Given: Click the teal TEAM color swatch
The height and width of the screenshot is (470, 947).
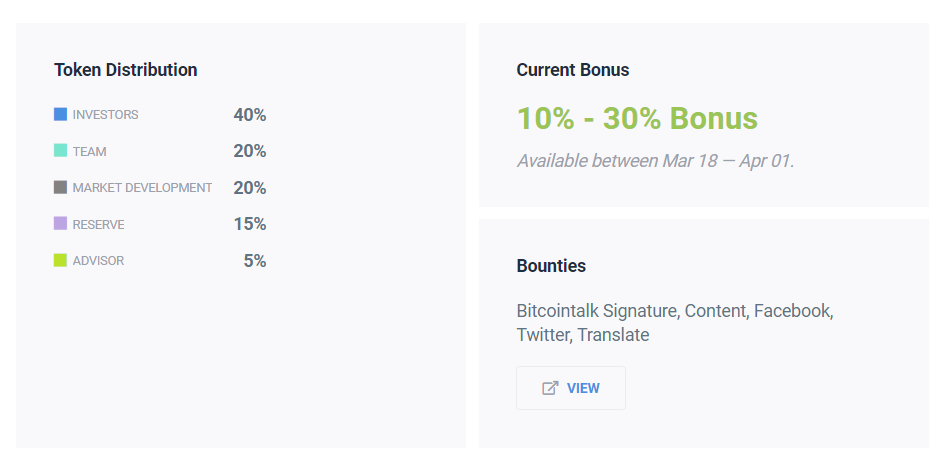Looking at the screenshot, I should pyautogui.click(x=60, y=151).
